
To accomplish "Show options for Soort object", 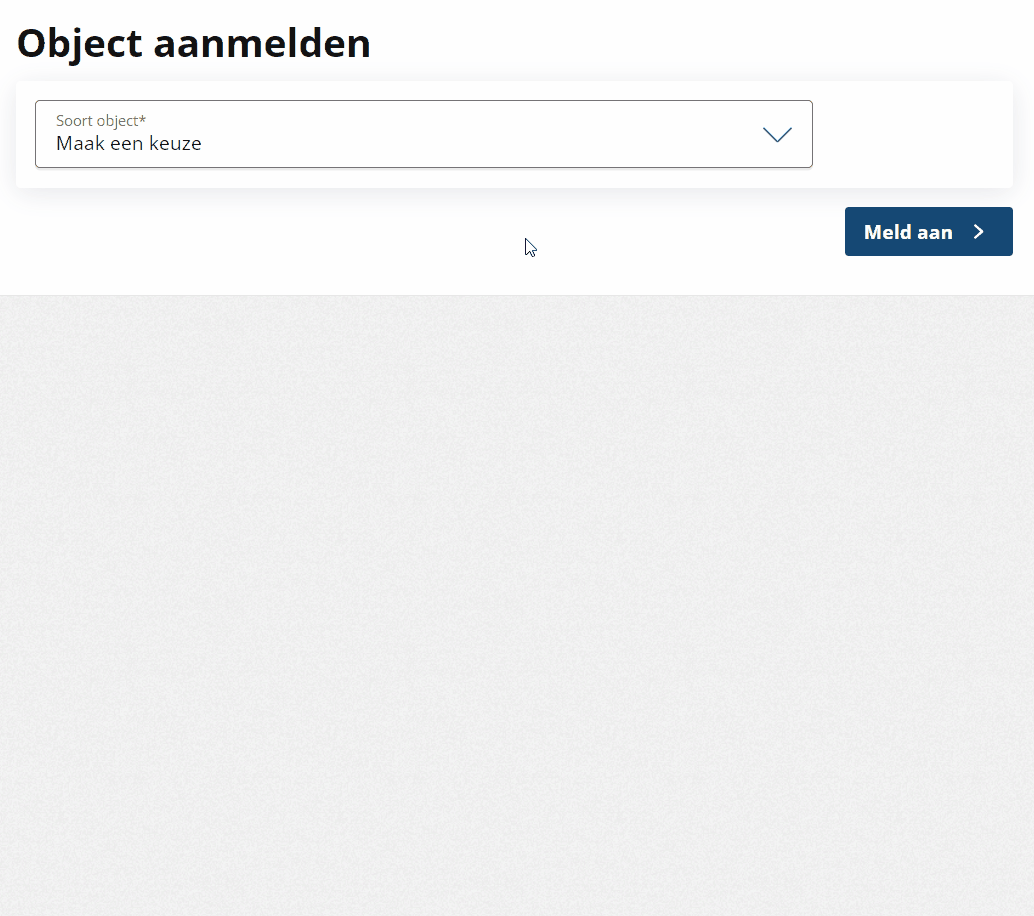I will point(423,134).
